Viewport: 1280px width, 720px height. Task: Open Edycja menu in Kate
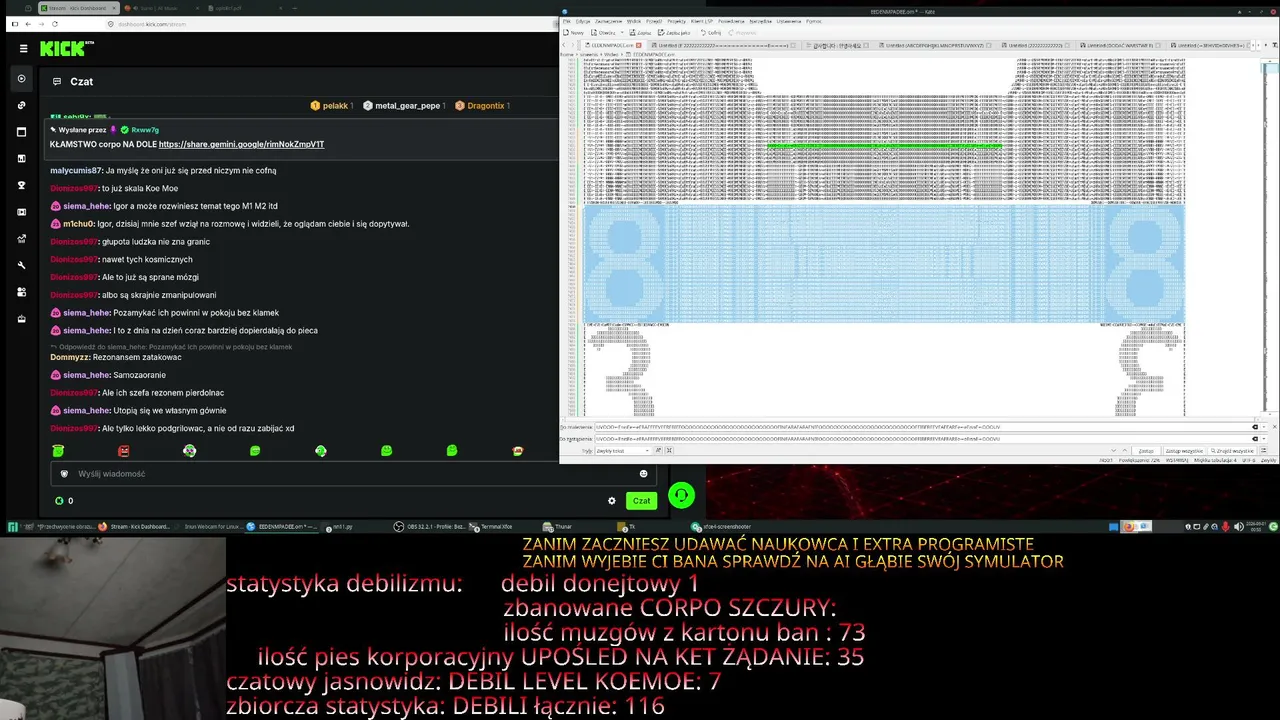582,21
